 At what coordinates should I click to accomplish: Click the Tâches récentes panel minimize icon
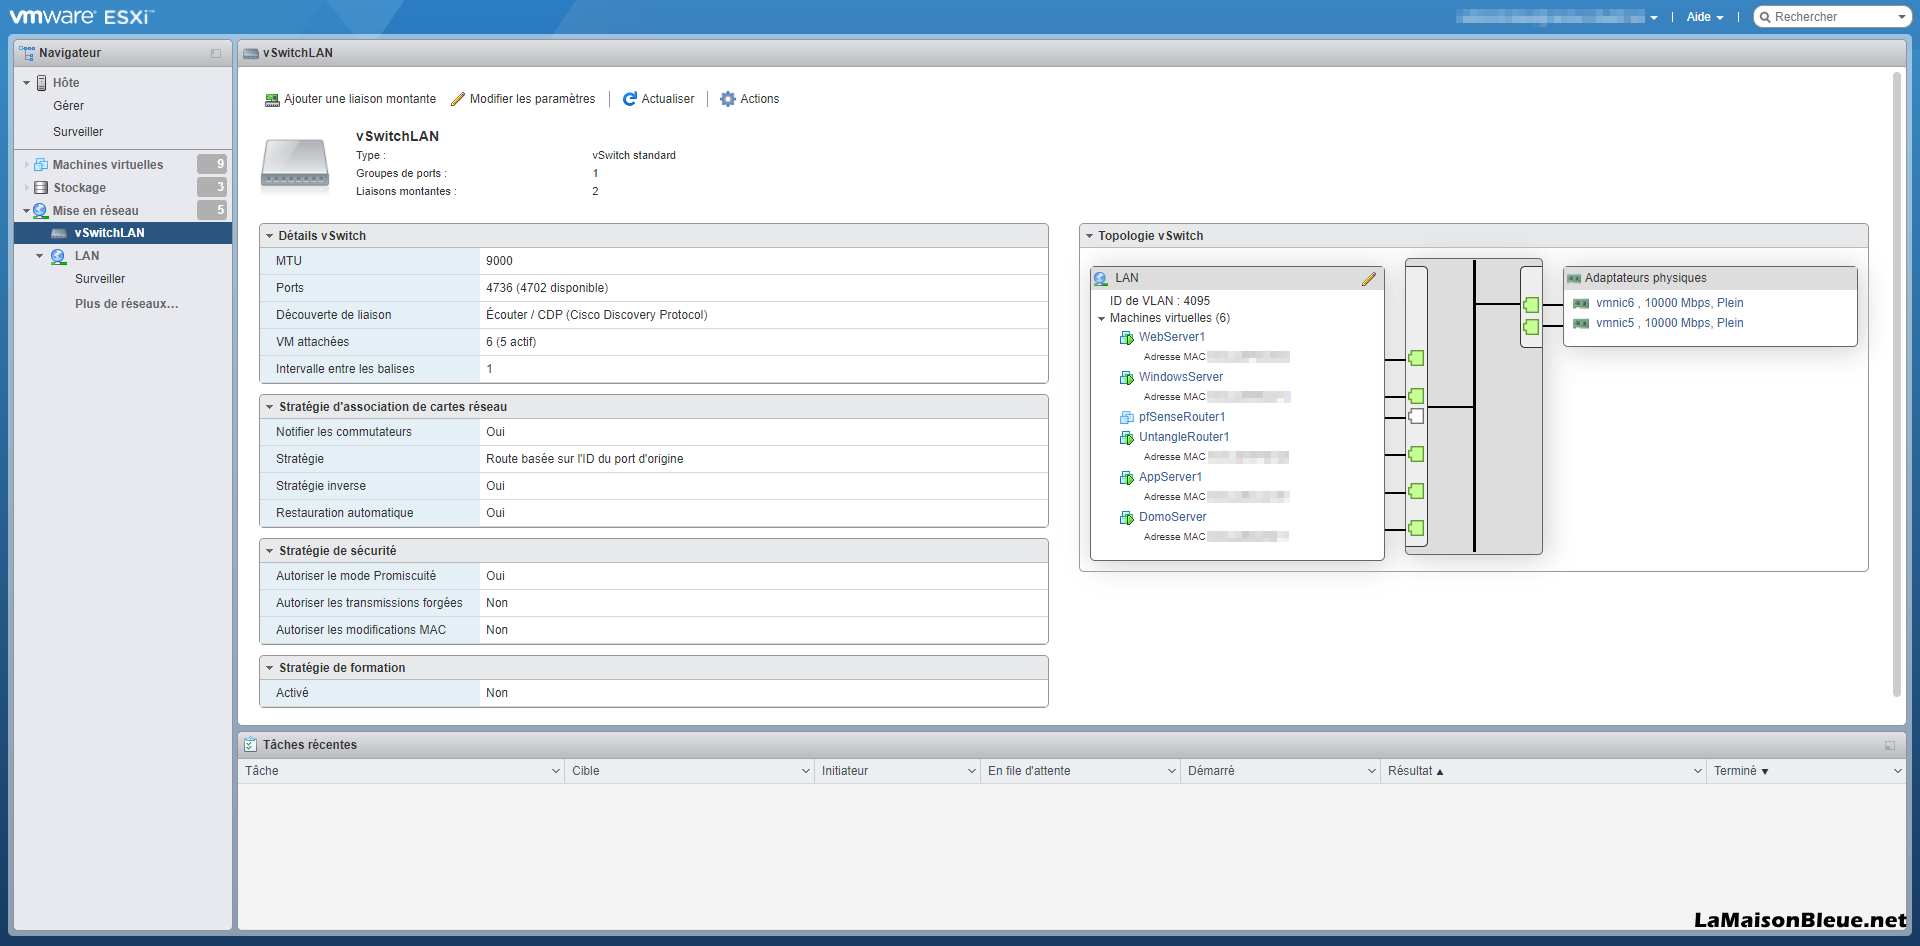(x=1890, y=745)
